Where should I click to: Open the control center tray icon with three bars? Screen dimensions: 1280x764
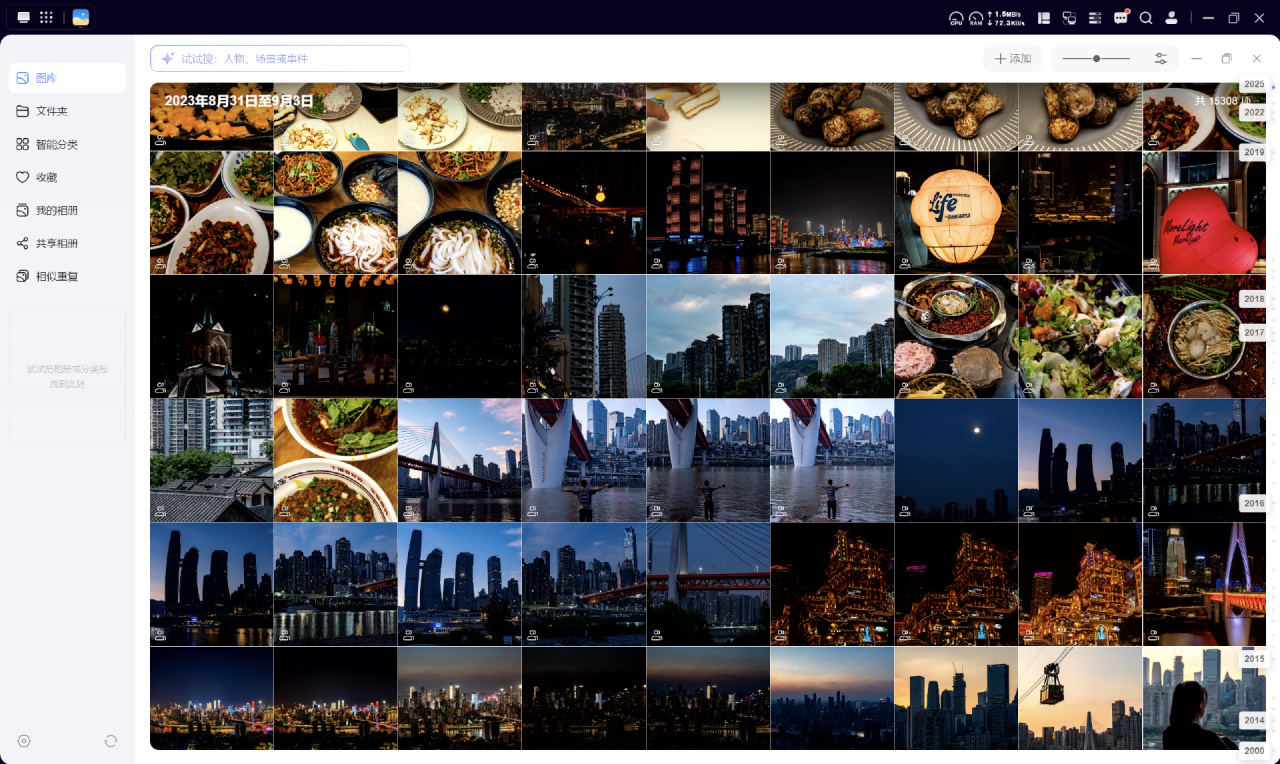point(1095,18)
